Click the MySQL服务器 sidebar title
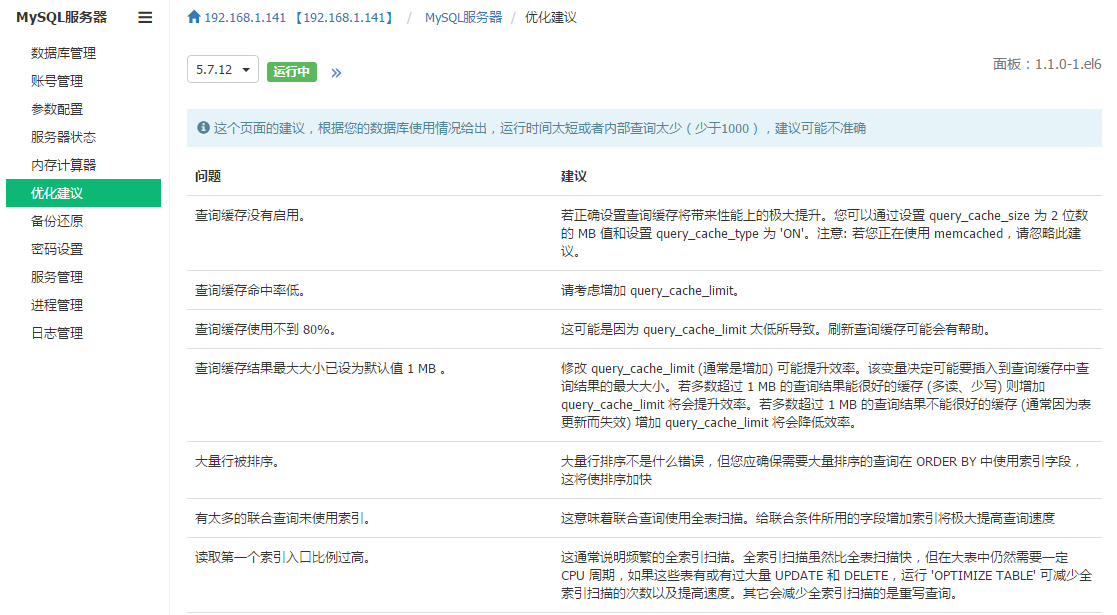Viewport: 1117px width, 615px height. [61, 17]
